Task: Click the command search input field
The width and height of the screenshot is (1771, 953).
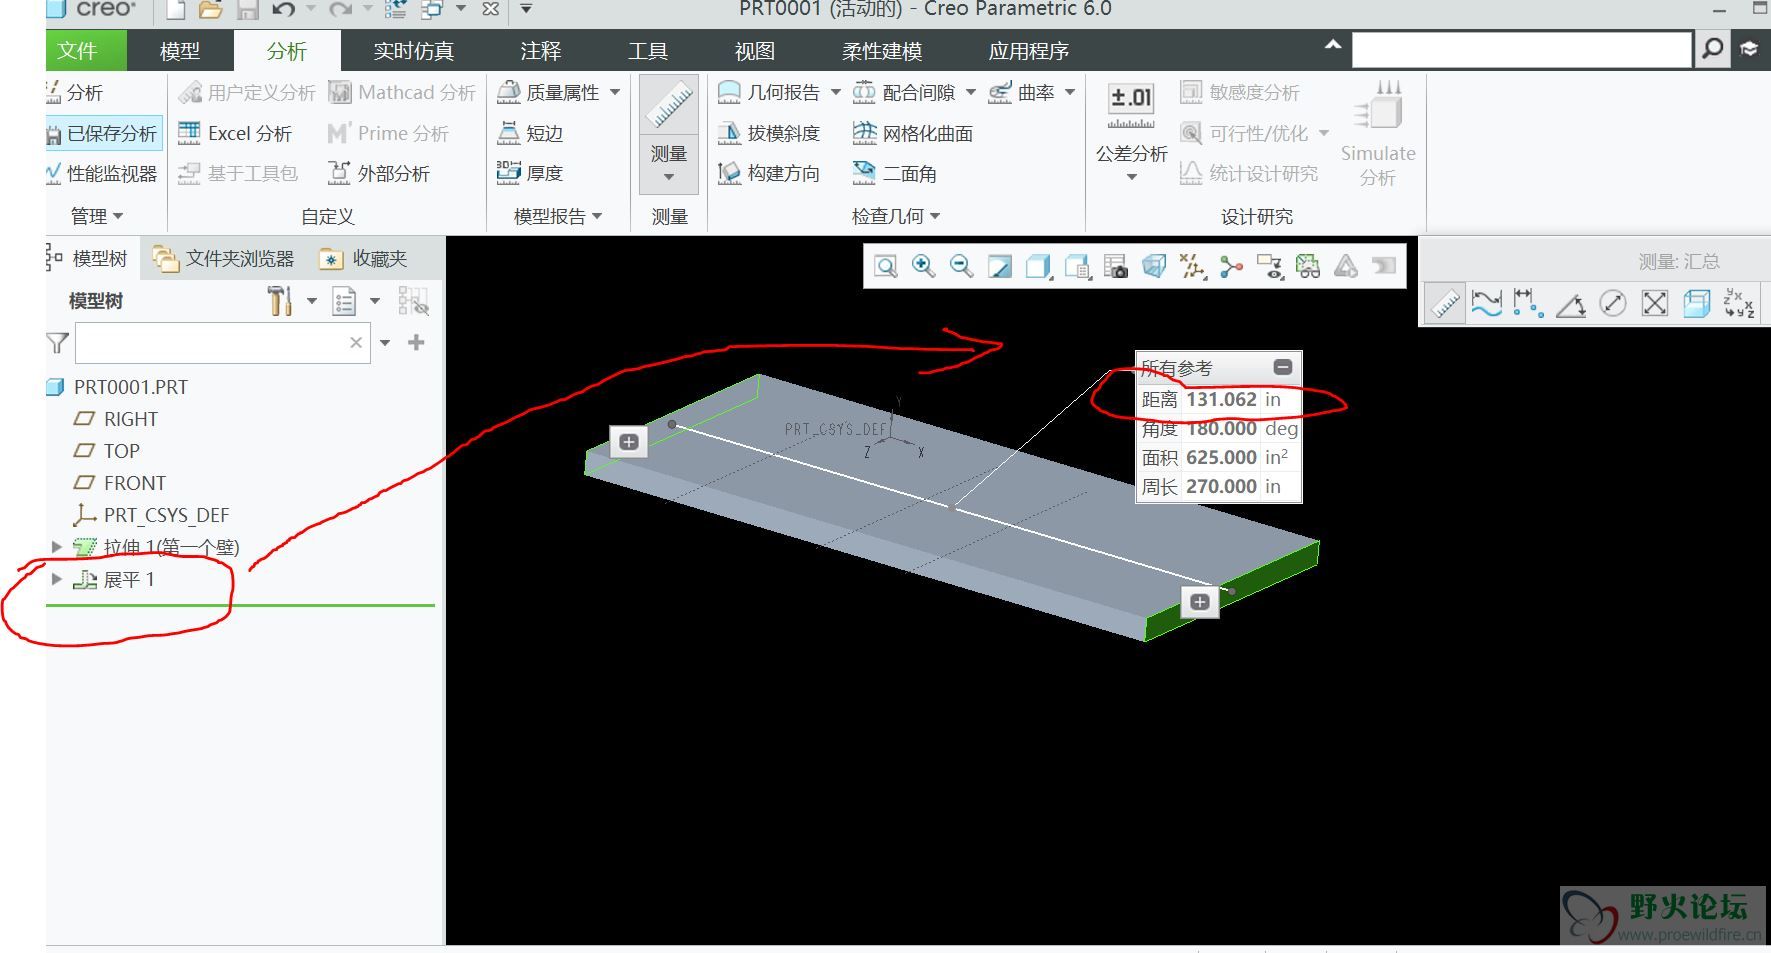Action: [1521, 48]
